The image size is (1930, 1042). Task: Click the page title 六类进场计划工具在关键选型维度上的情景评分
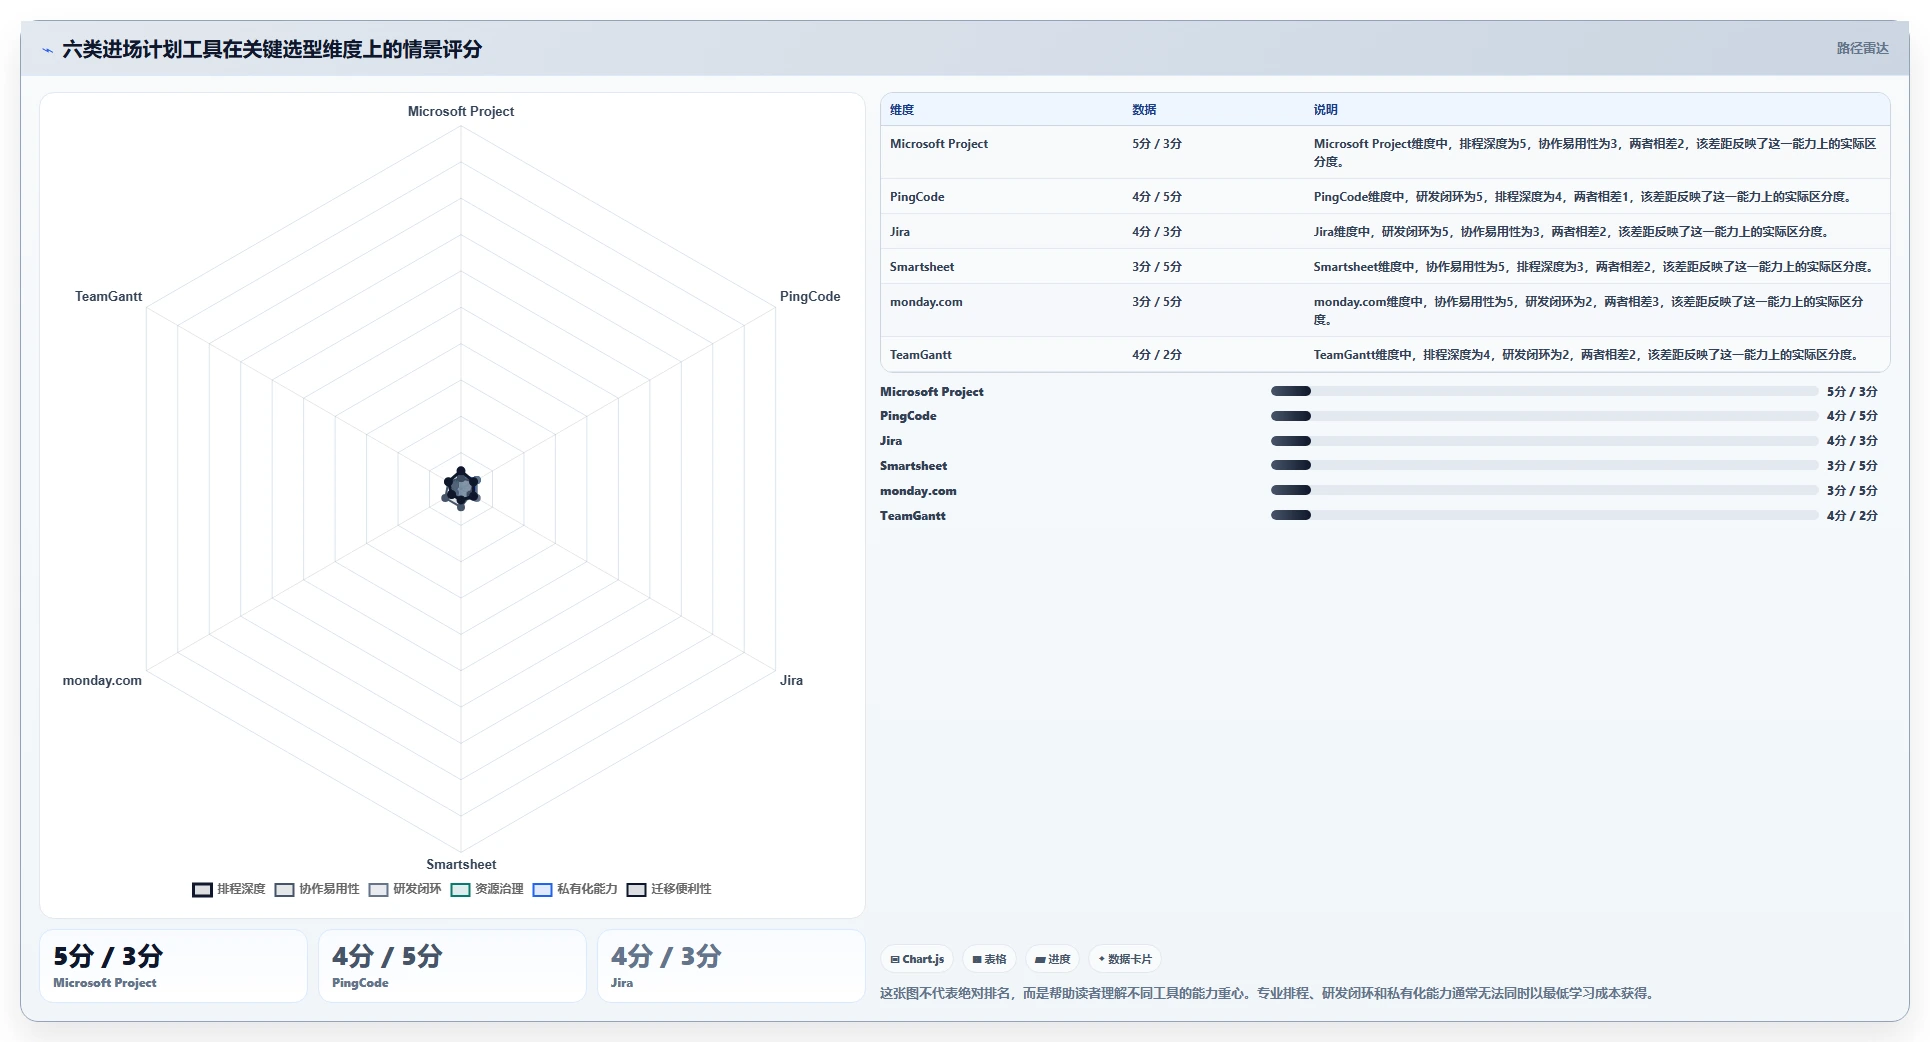click(272, 49)
